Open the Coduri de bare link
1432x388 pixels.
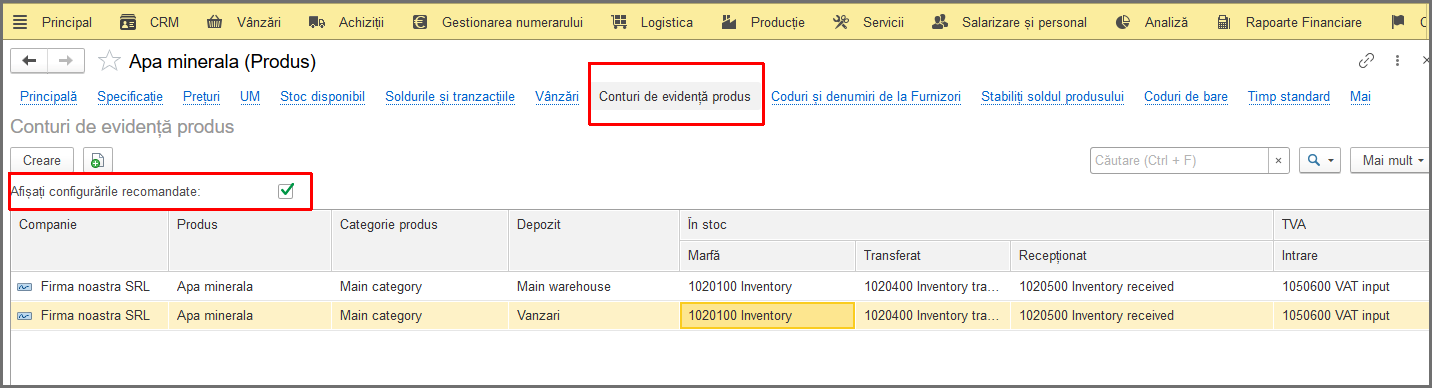click(1186, 97)
